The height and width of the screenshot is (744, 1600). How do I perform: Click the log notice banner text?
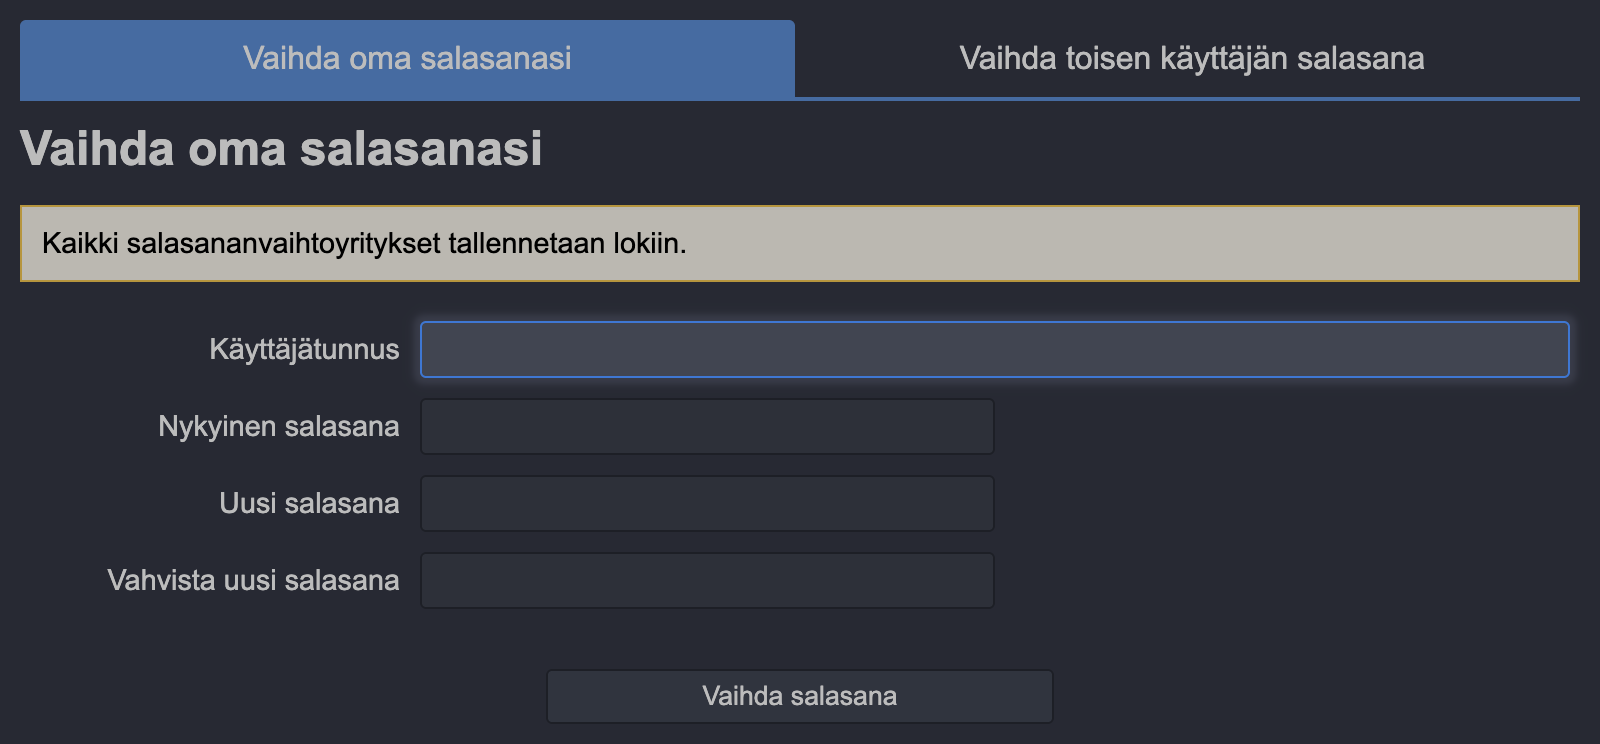[364, 243]
